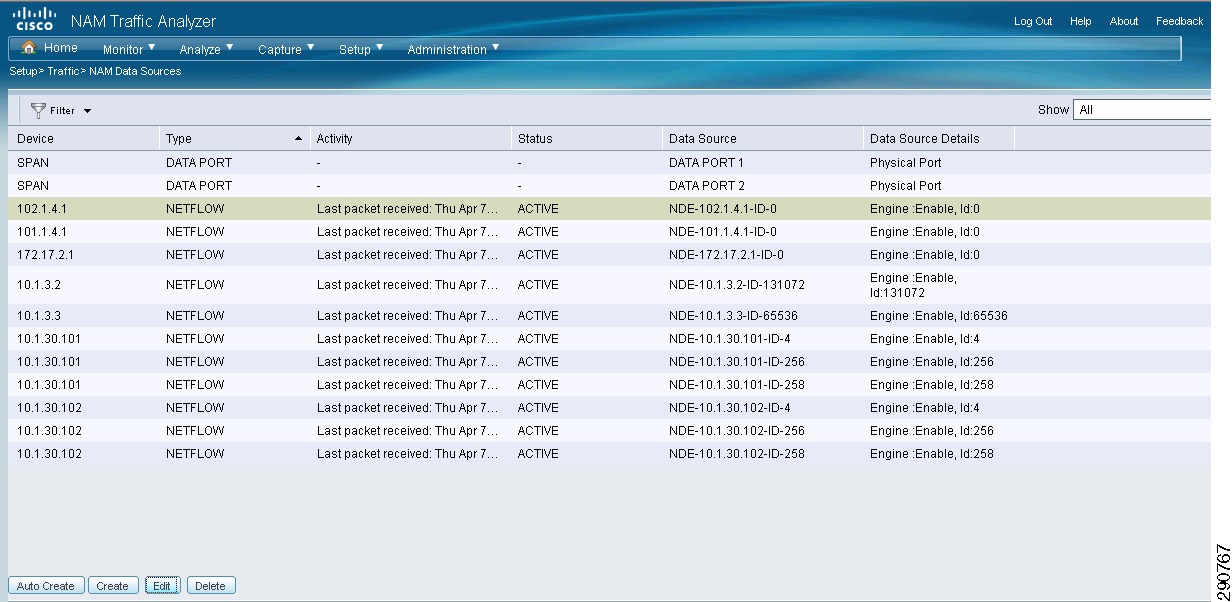Click the Edit button
This screenshot has width=1232, height=602.
coord(161,586)
